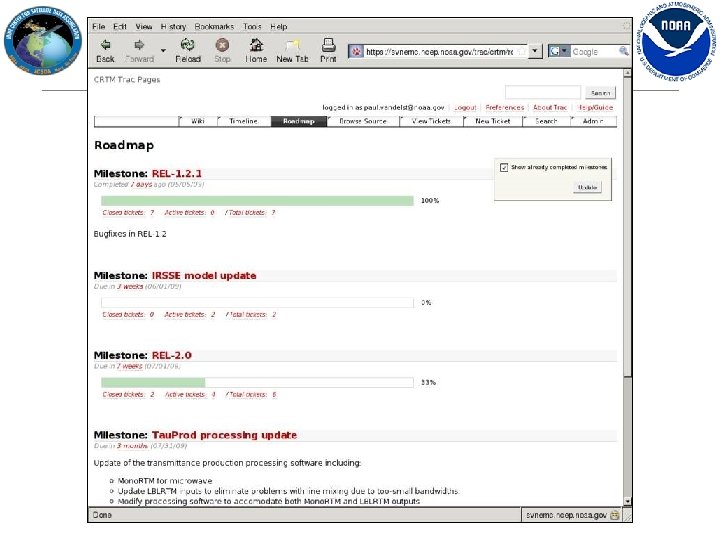Image resolution: width=720 pixels, height=540 pixels.
Task: Click the Trac Search button
Action: pyautogui.click(x=601, y=93)
